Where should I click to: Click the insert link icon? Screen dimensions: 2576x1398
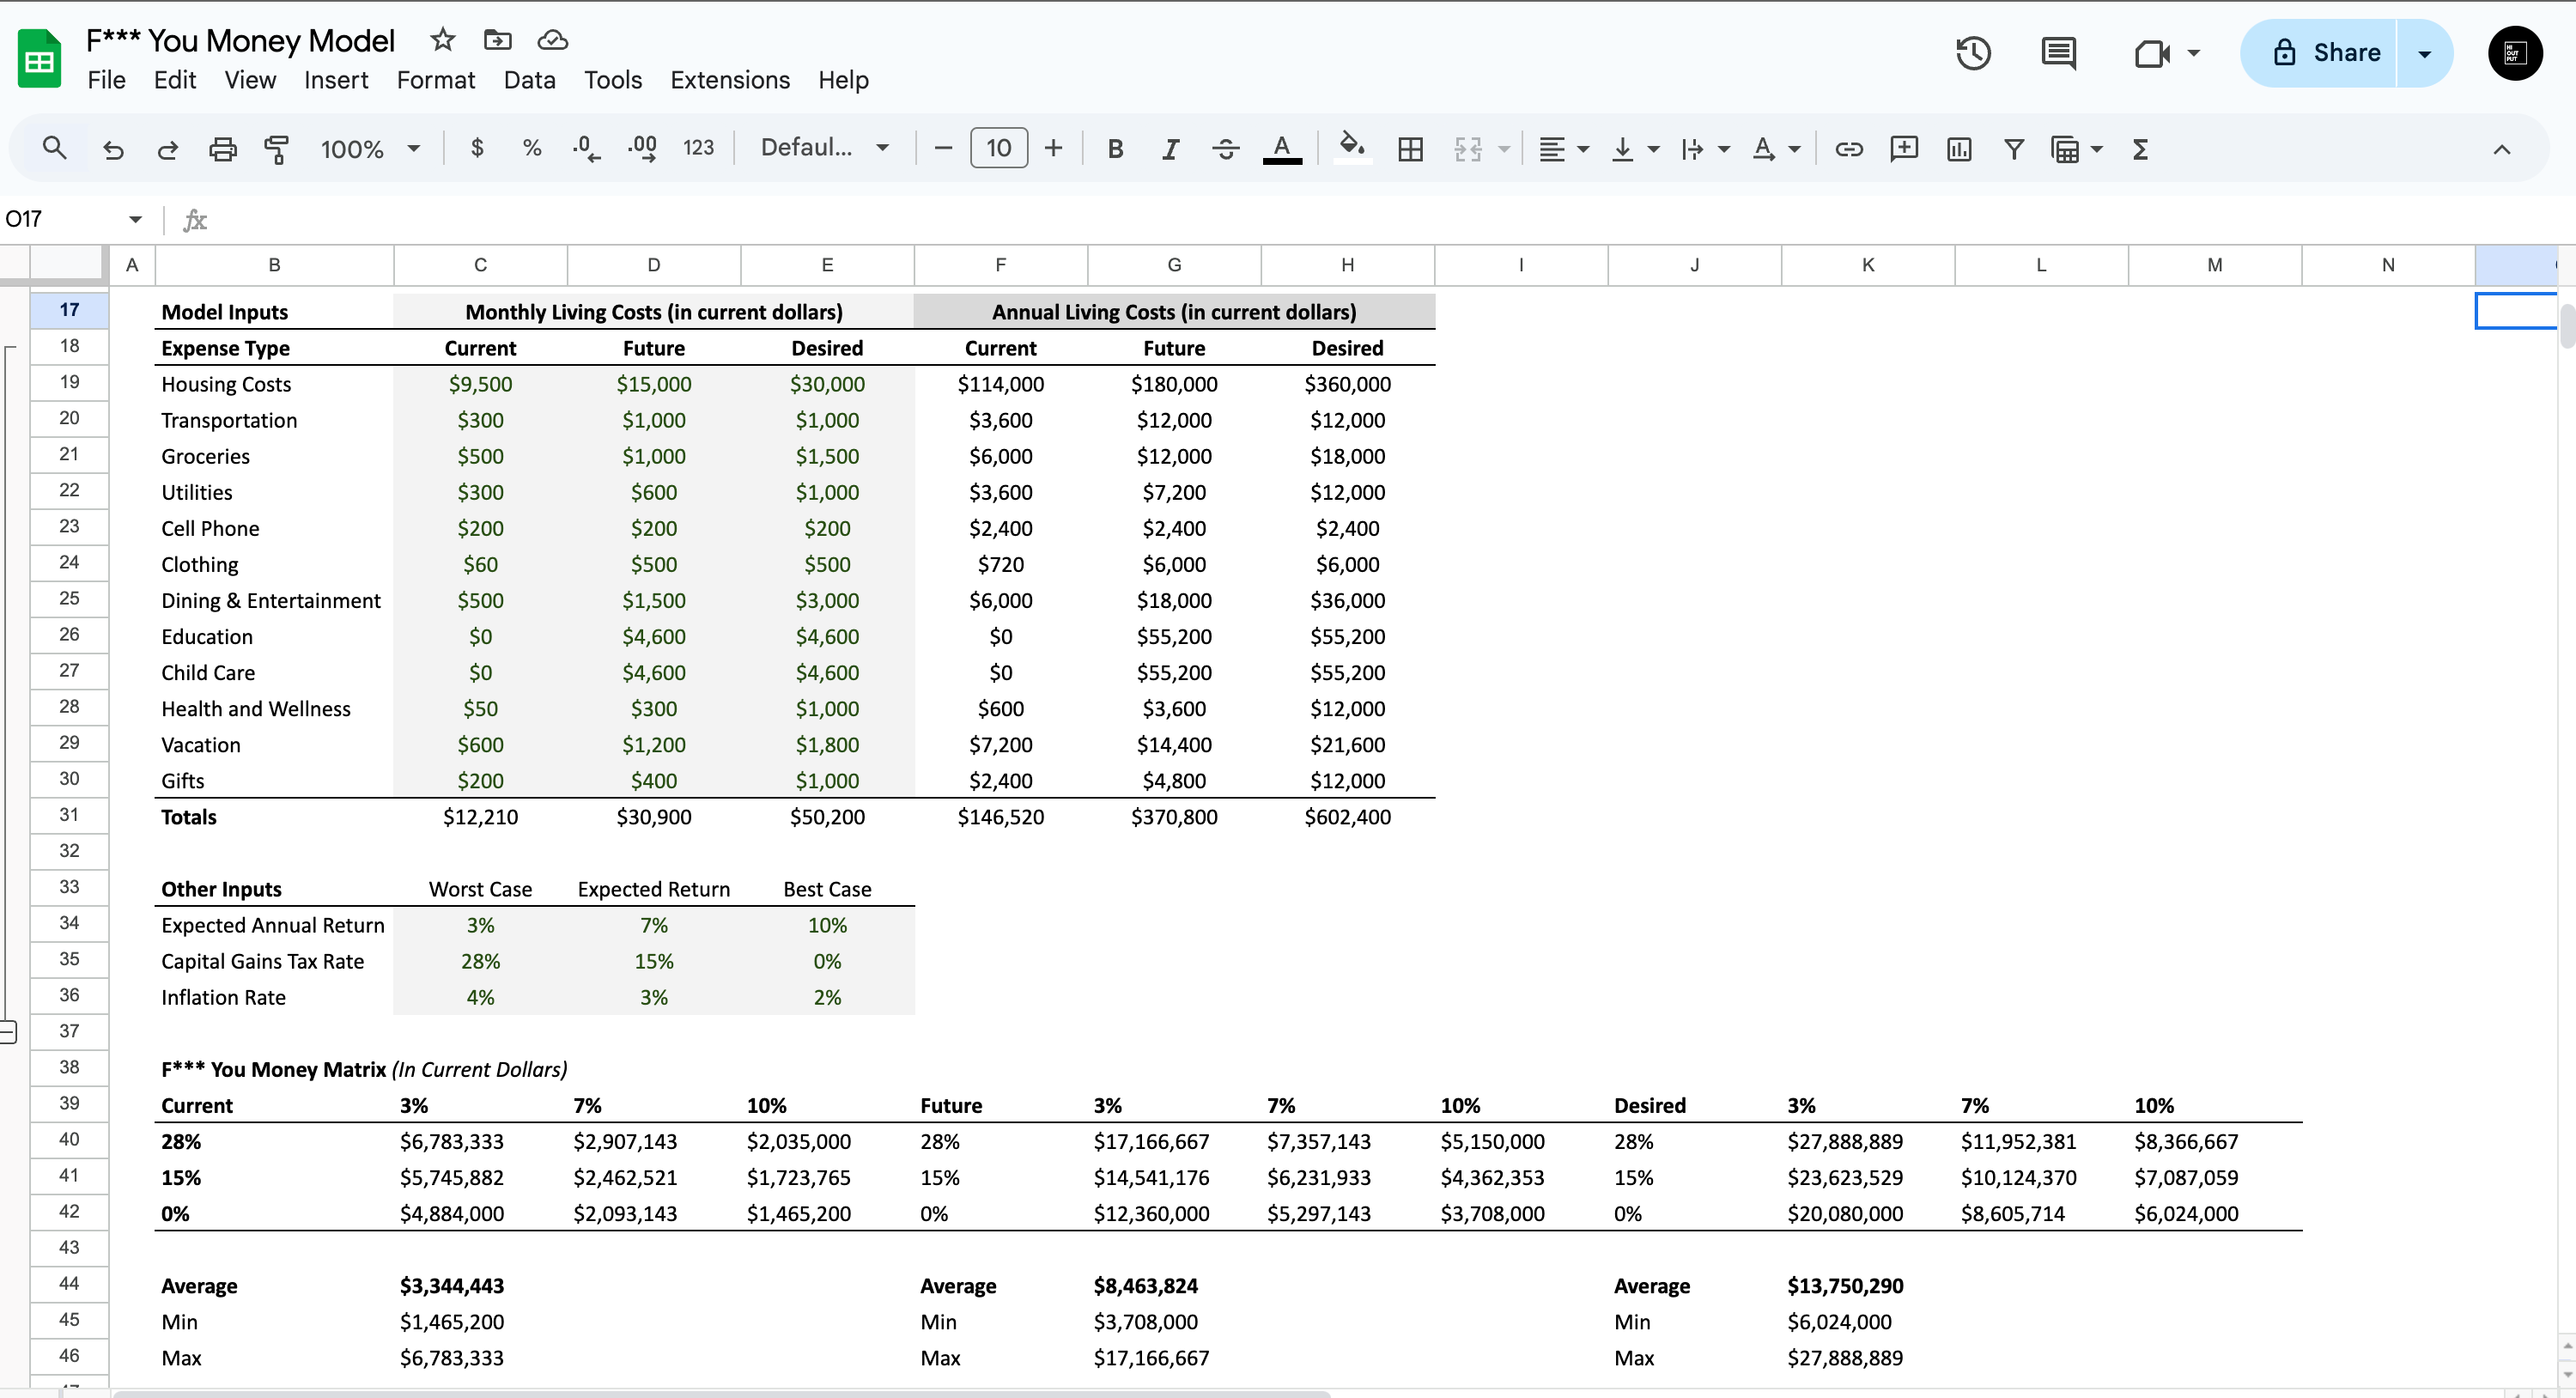pos(1848,149)
